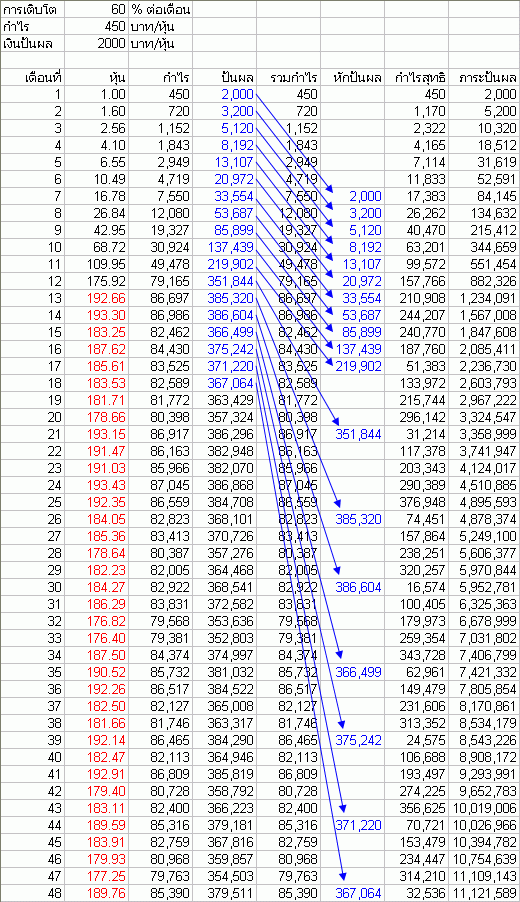Image resolution: width=520 pixels, height=902 pixels.
Task: Click the เดือนที่ column header cell
Action: tap(32, 78)
